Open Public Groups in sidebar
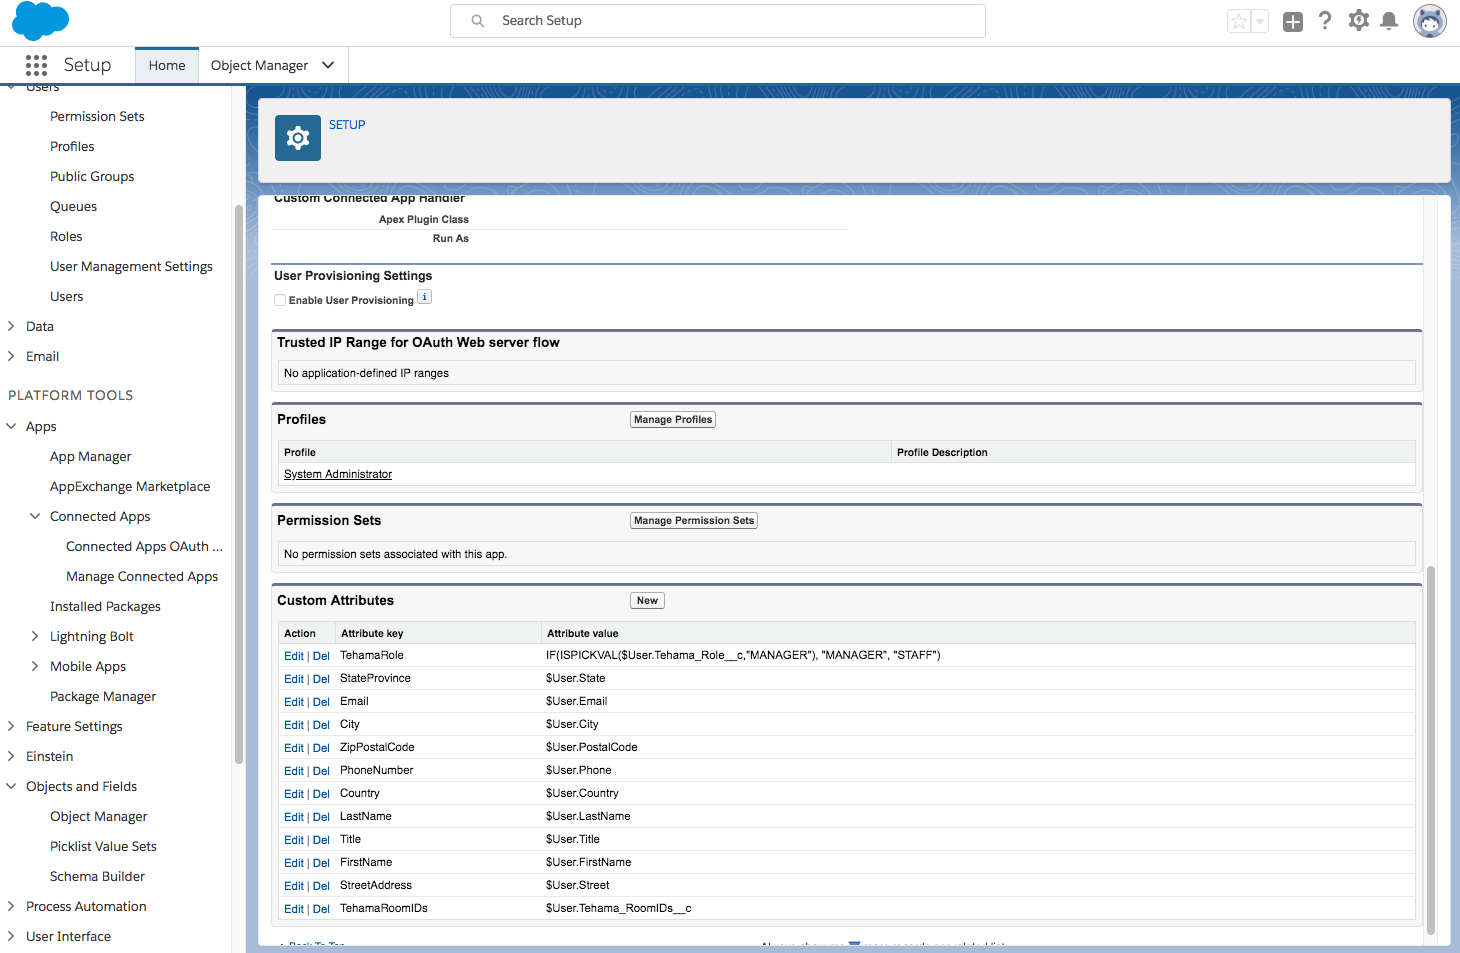This screenshot has height=953, width=1460. tap(92, 176)
